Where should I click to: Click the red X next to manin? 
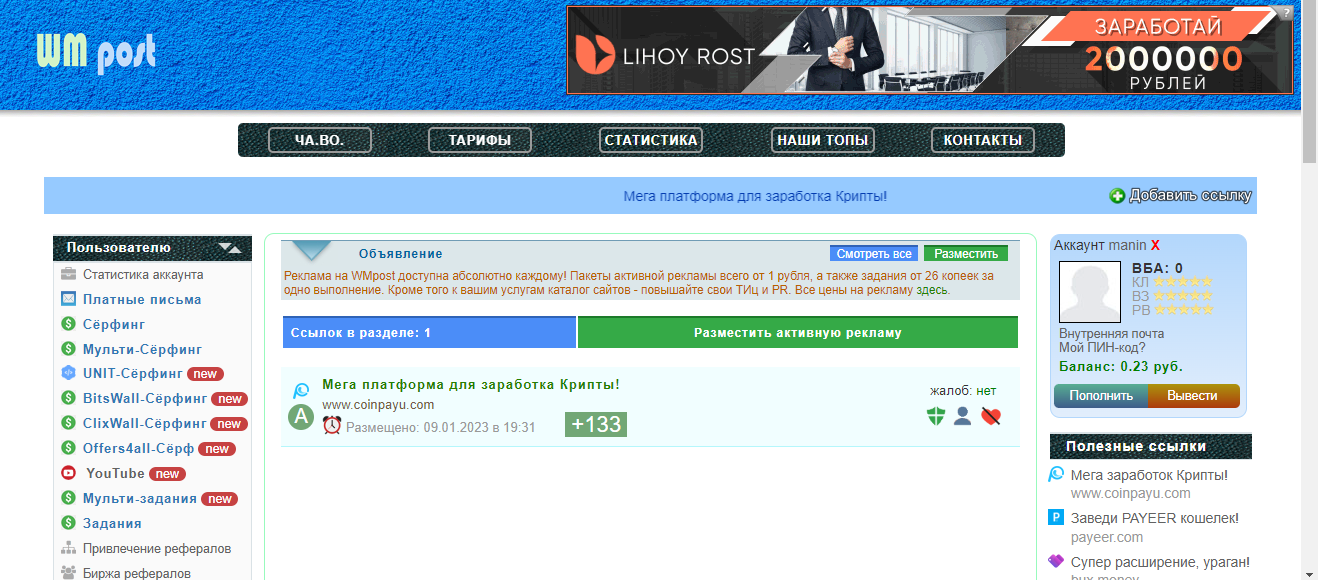coord(1156,245)
